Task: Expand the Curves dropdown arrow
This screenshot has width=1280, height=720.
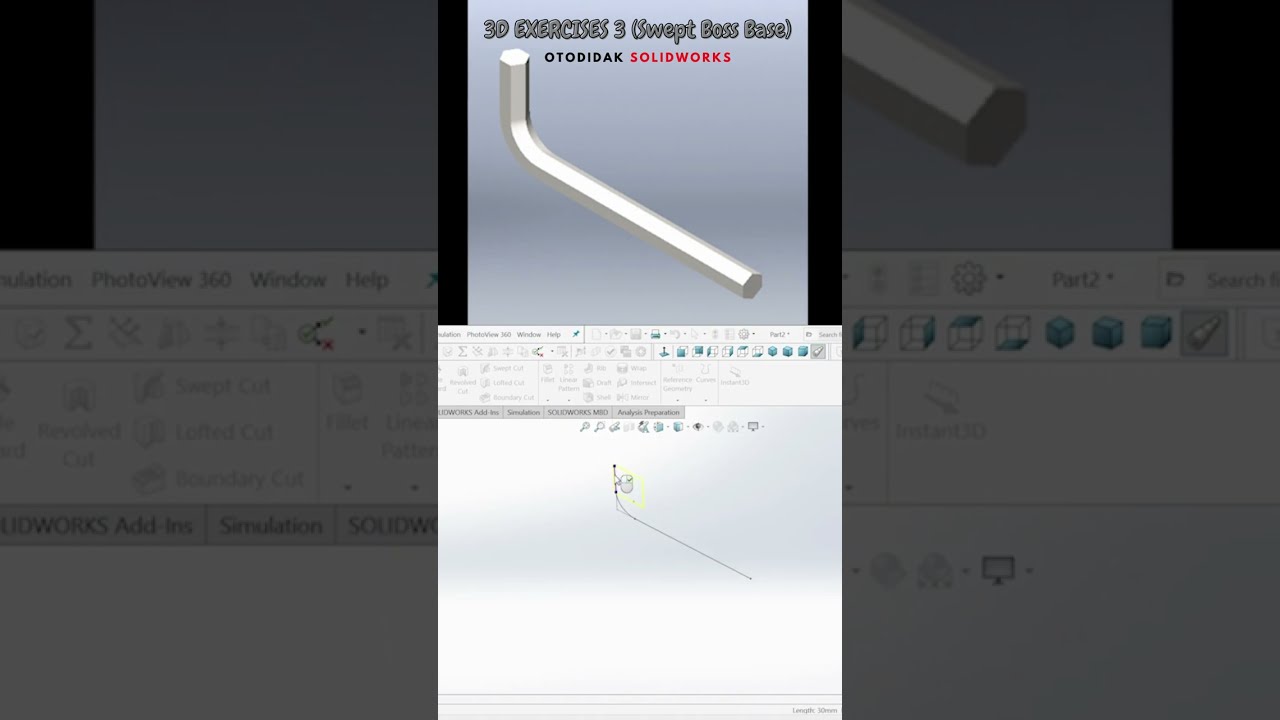Action: click(706, 401)
